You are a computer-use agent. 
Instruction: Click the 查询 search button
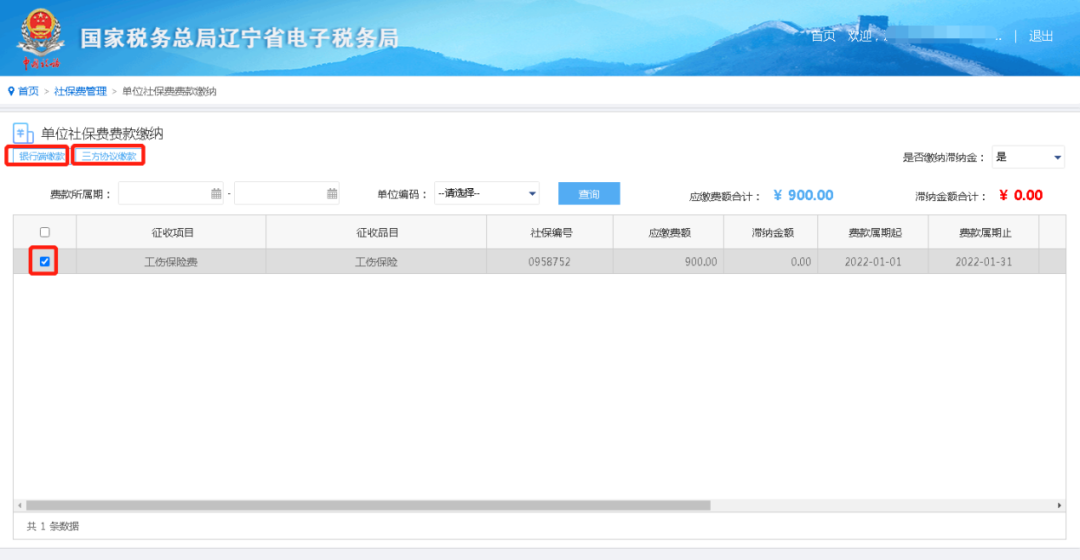[589, 194]
